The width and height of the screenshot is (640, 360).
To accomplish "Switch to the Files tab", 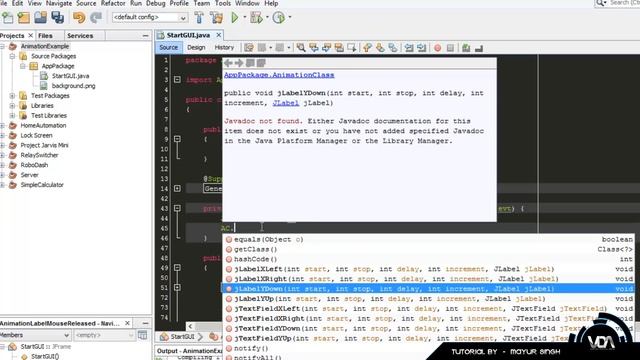I will click(45, 36).
